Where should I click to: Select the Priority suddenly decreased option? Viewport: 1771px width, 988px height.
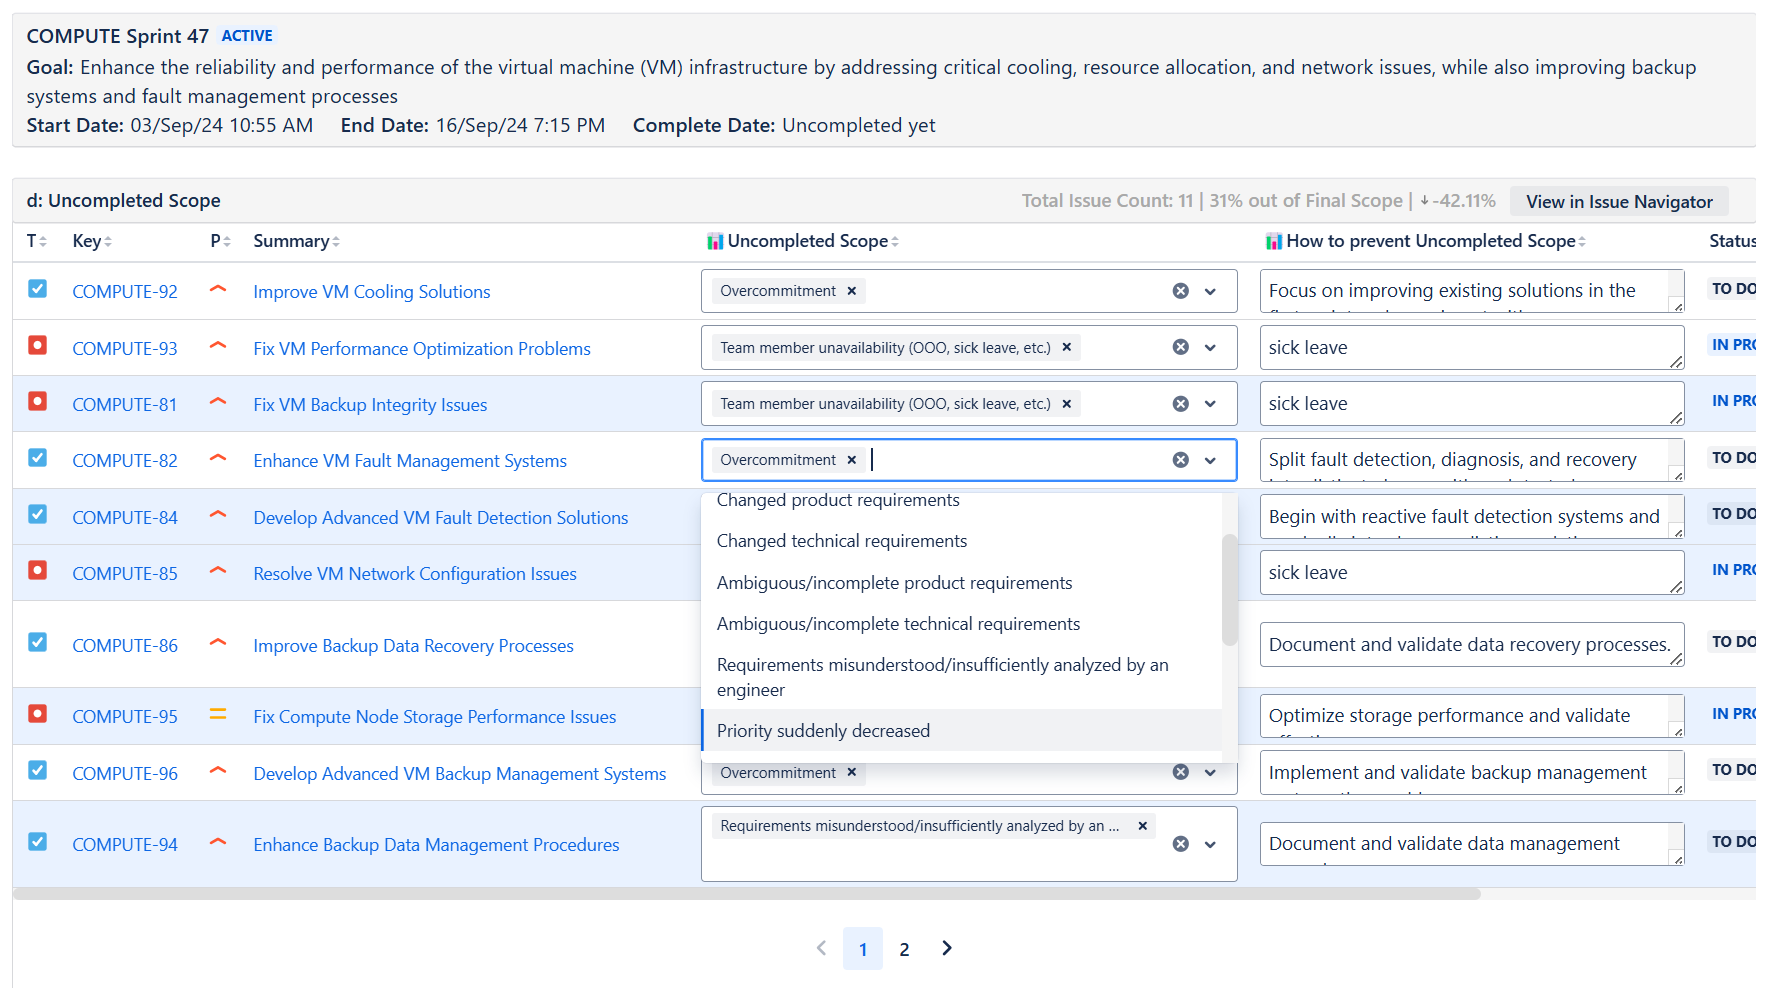click(823, 730)
